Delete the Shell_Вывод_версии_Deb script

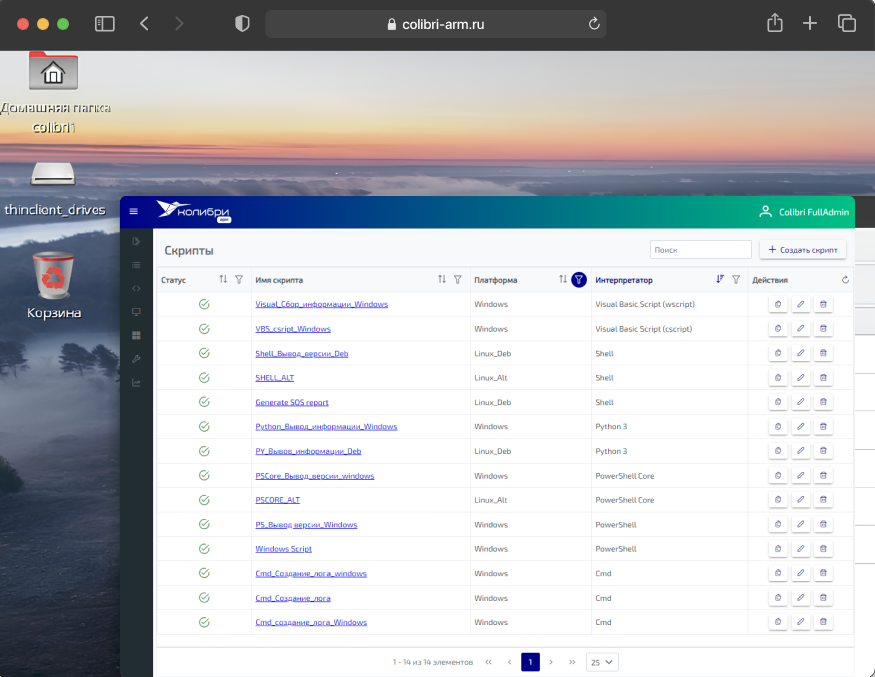pyautogui.click(x=823, y=353)
